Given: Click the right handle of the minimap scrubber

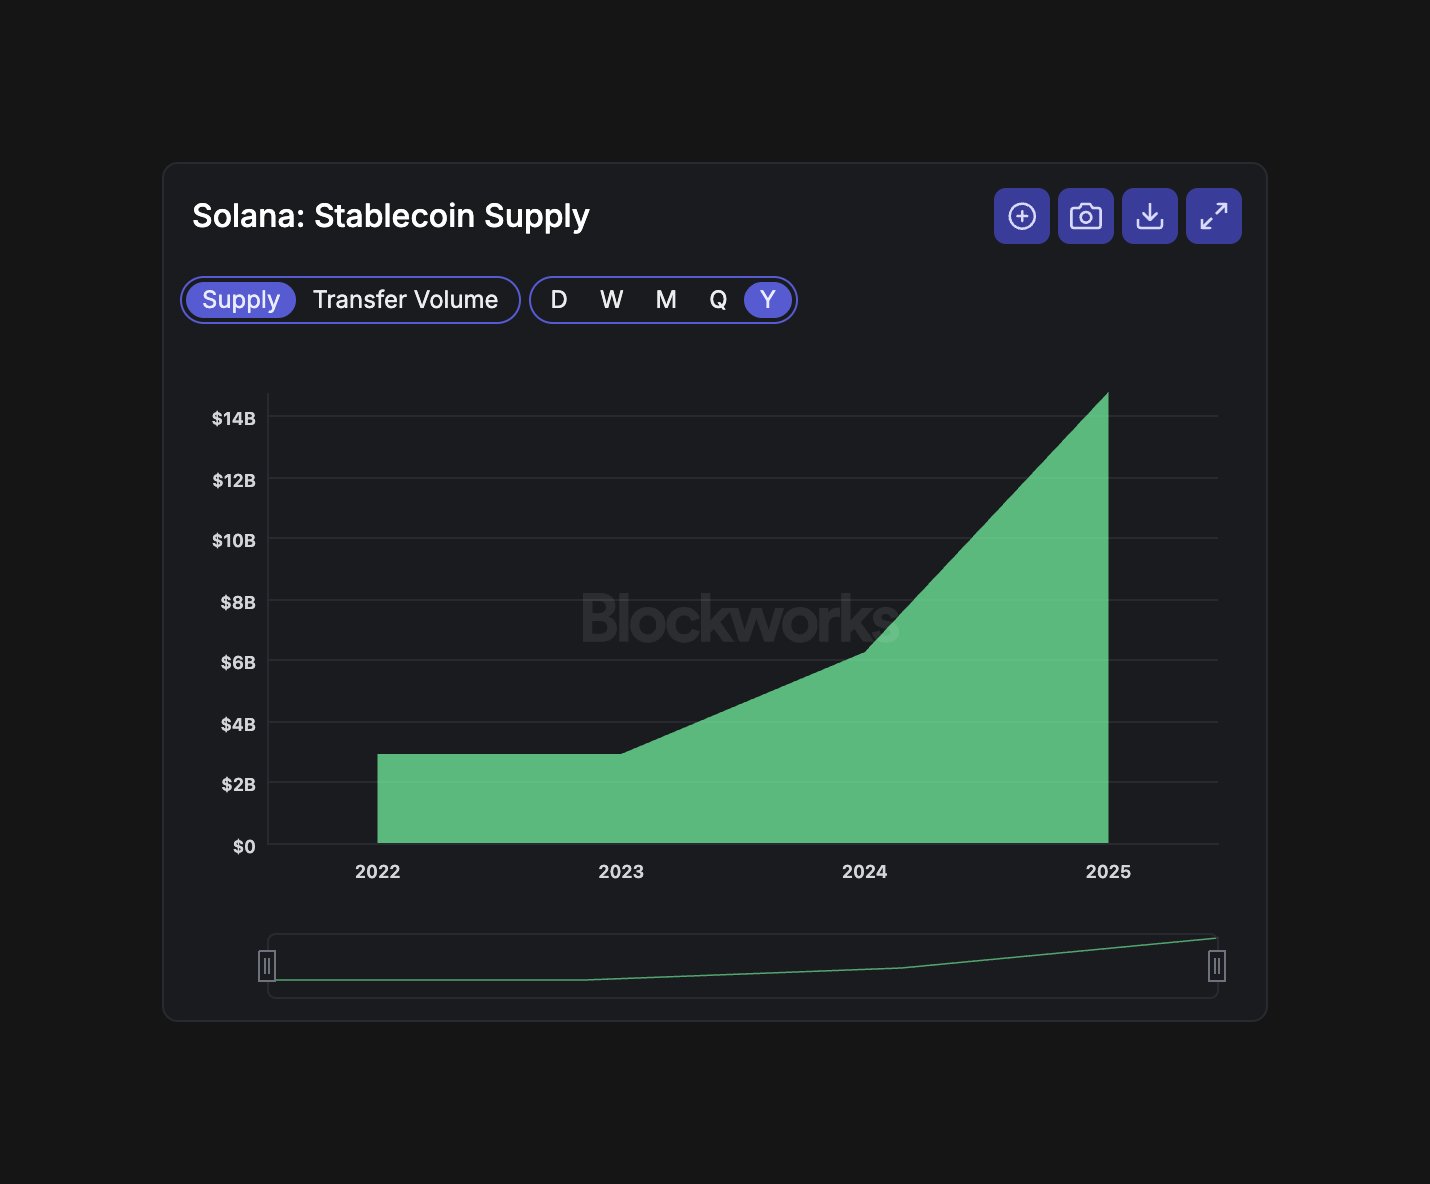Looking at the screenshot, I should point(1216,965).
